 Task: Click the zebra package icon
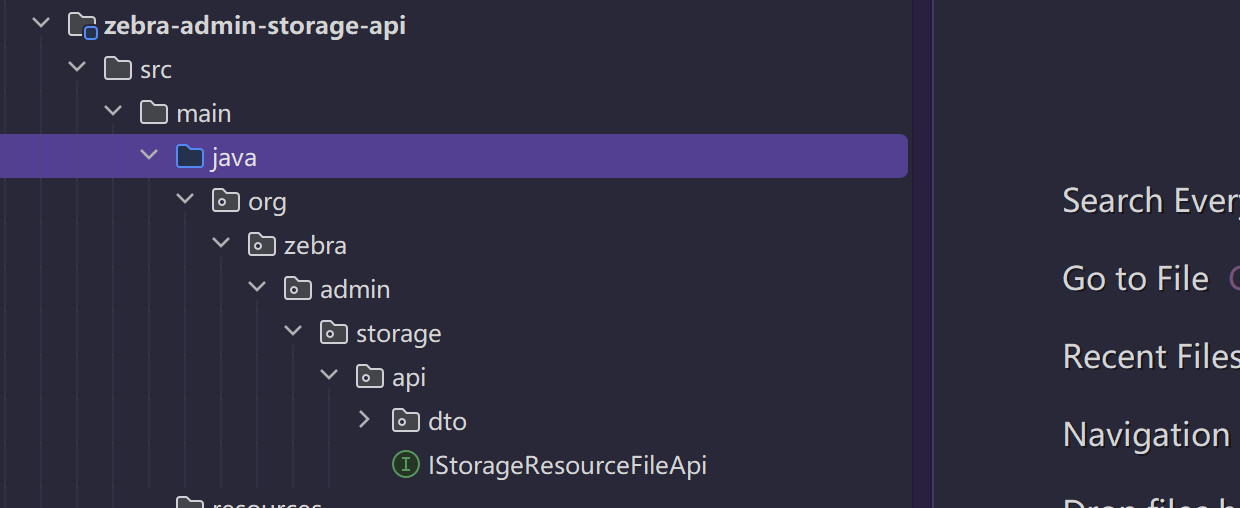262,245
